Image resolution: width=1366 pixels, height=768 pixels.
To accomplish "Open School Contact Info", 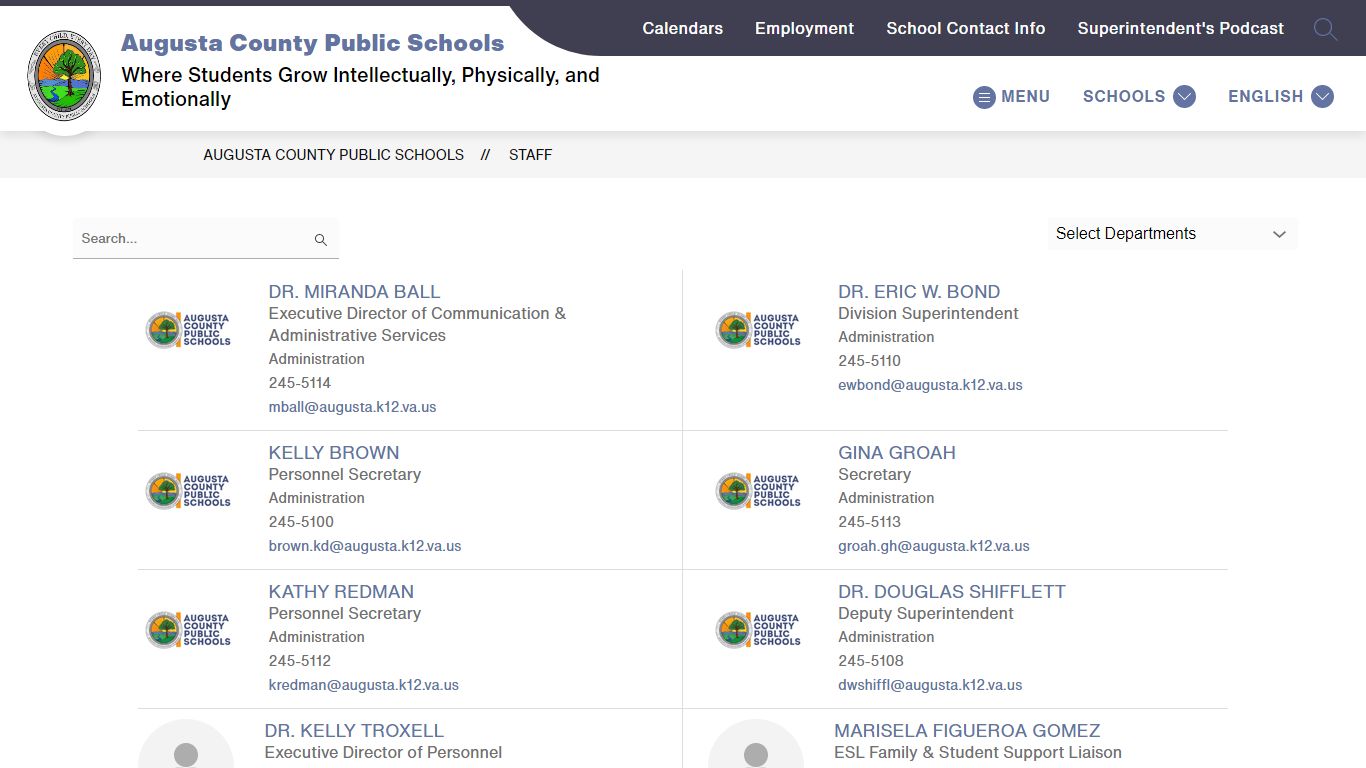I will point(966,28).
